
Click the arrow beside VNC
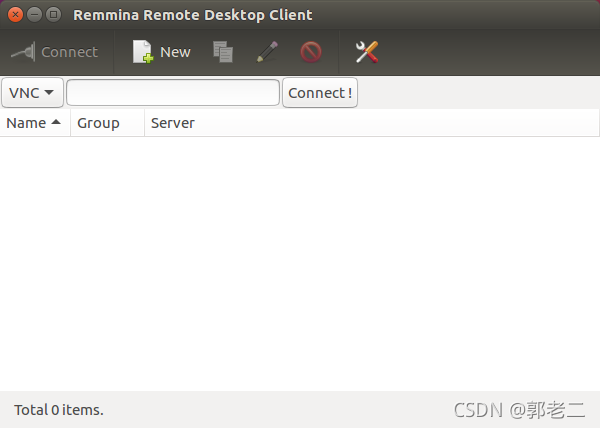click(49, 92)
